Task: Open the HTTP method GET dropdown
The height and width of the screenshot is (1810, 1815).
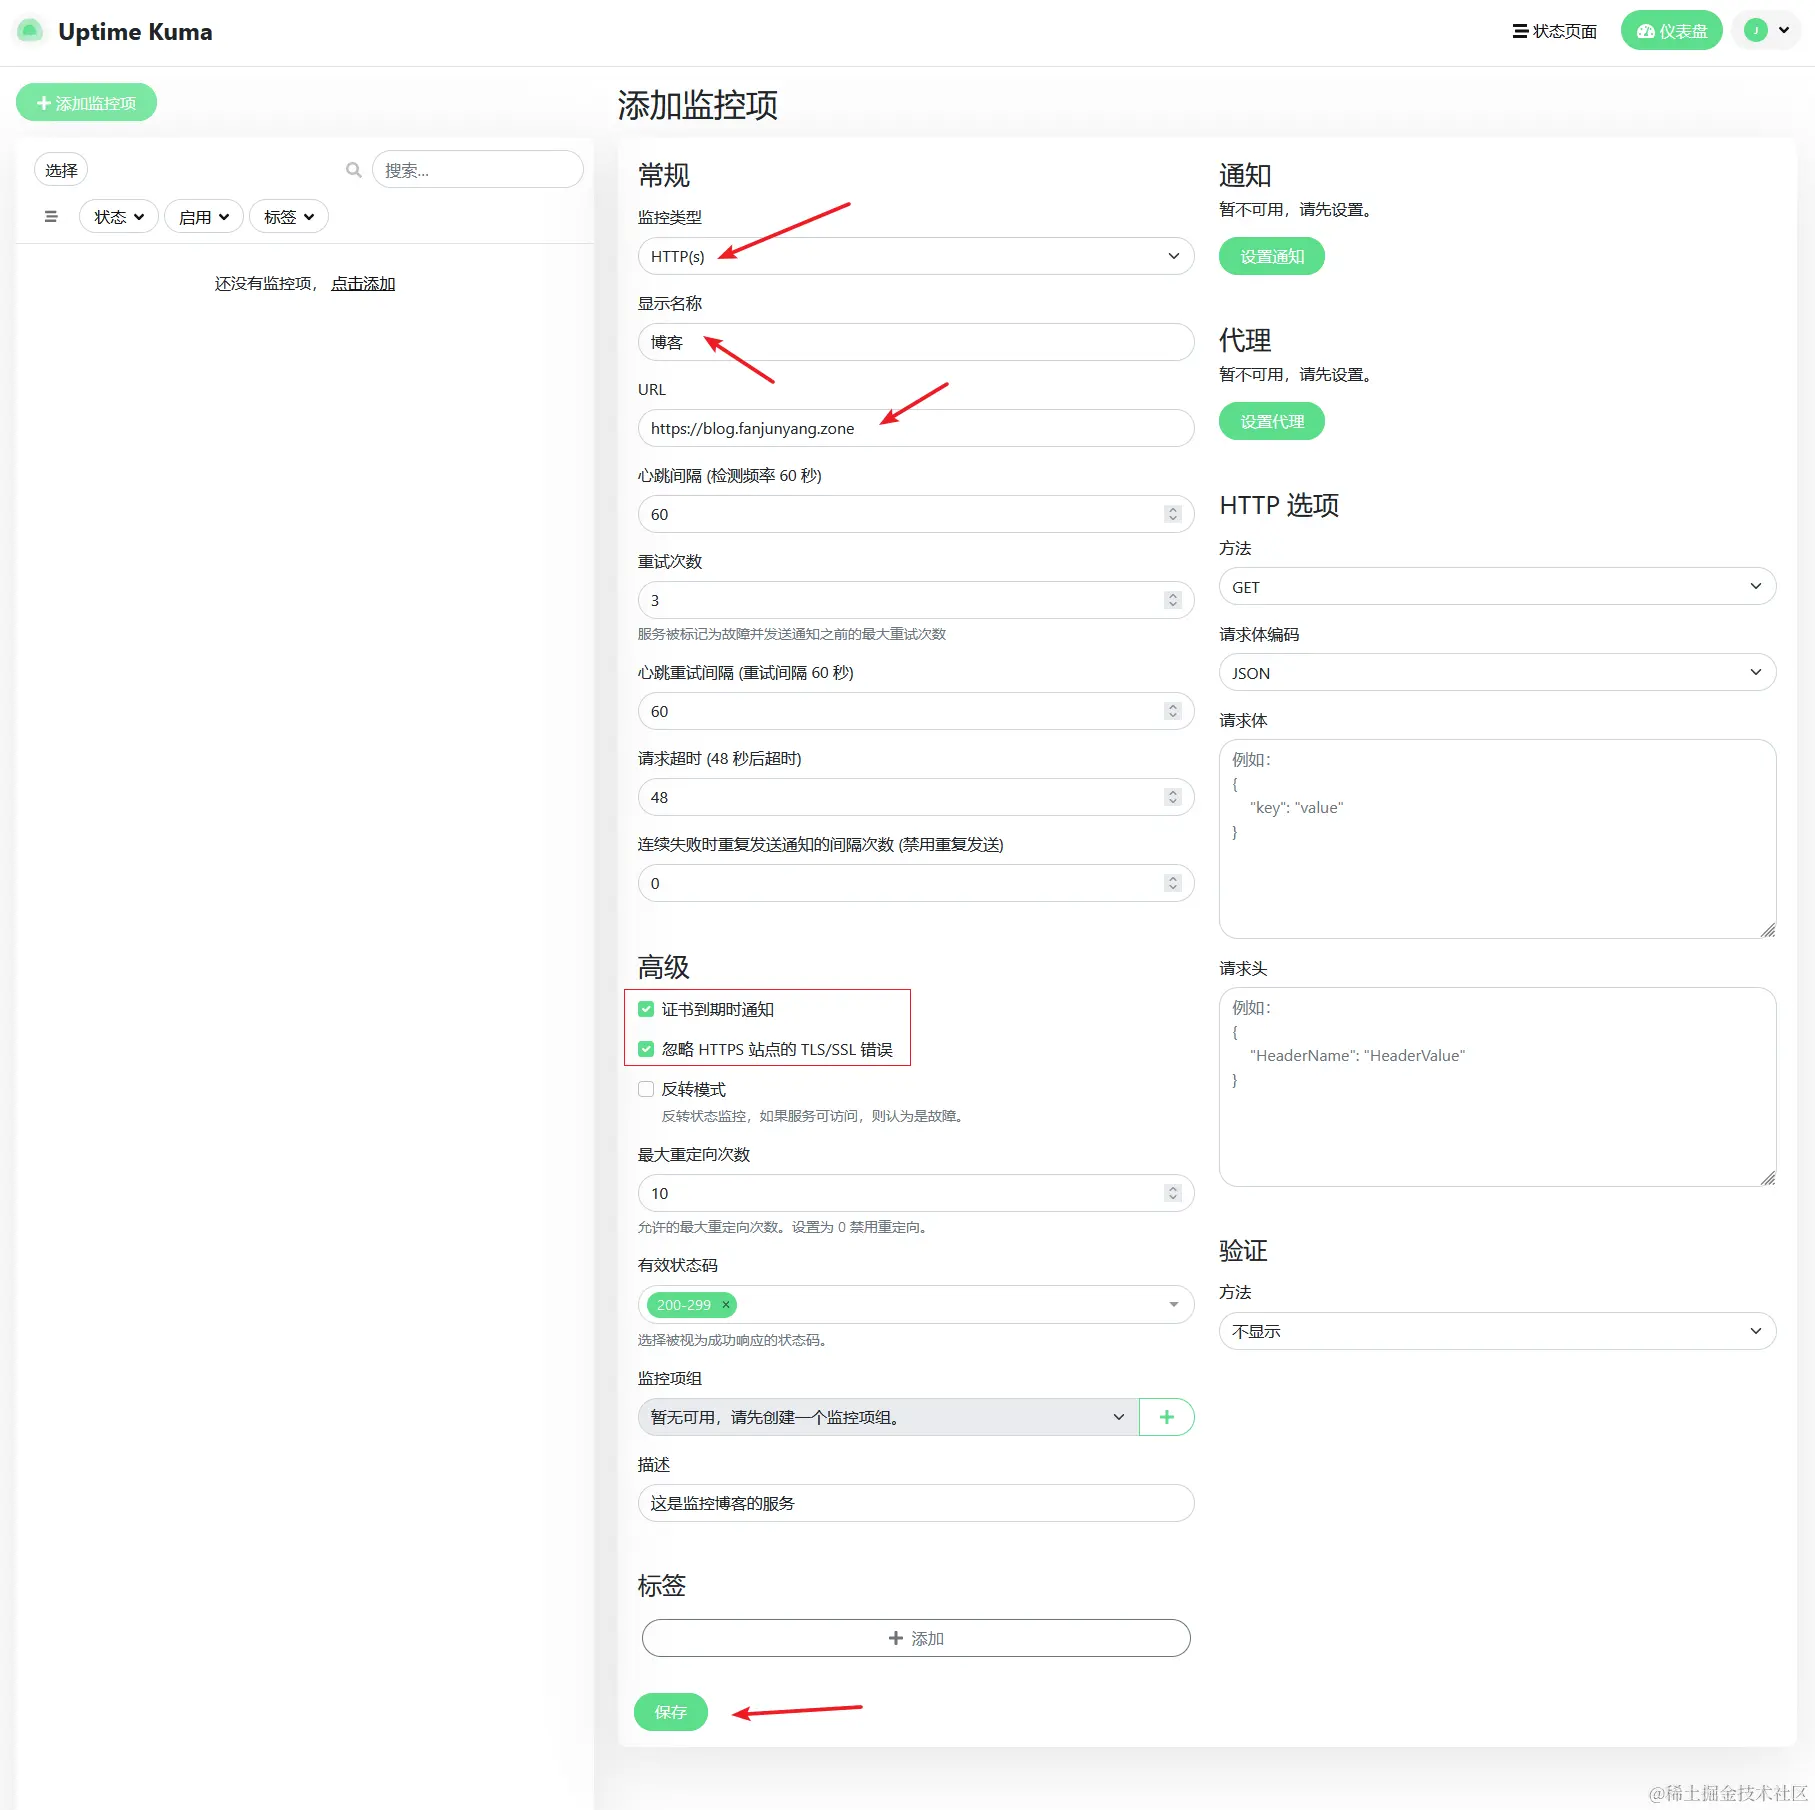Action: tap(1497, 587)
